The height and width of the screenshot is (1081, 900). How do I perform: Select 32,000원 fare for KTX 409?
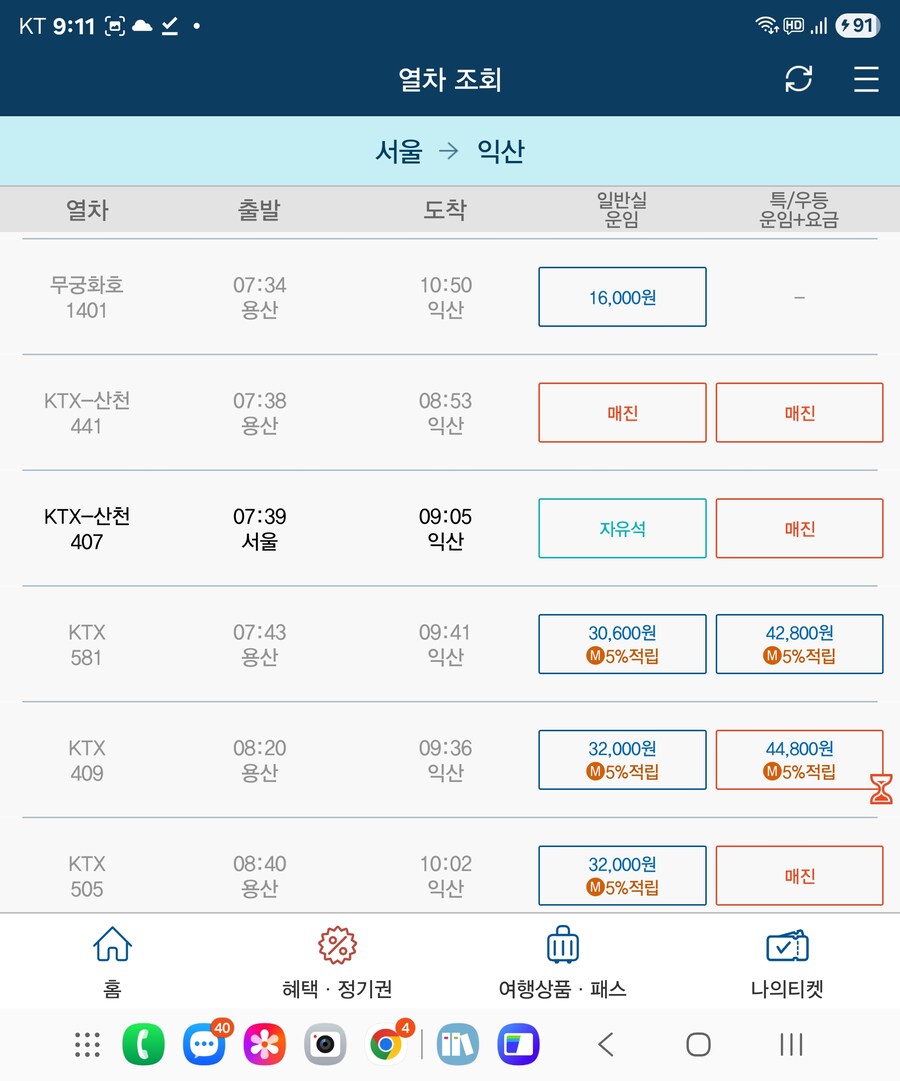(x=622, y=760)
